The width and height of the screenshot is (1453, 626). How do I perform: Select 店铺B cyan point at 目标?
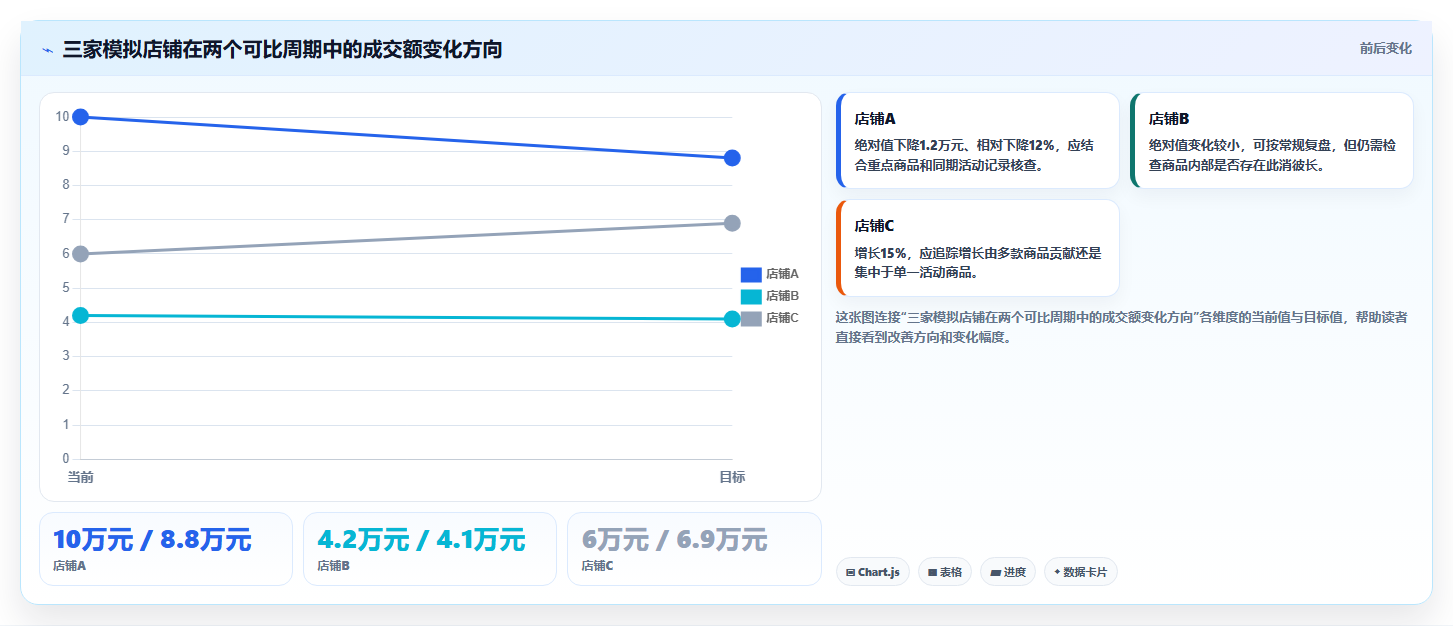click(732, 319)
